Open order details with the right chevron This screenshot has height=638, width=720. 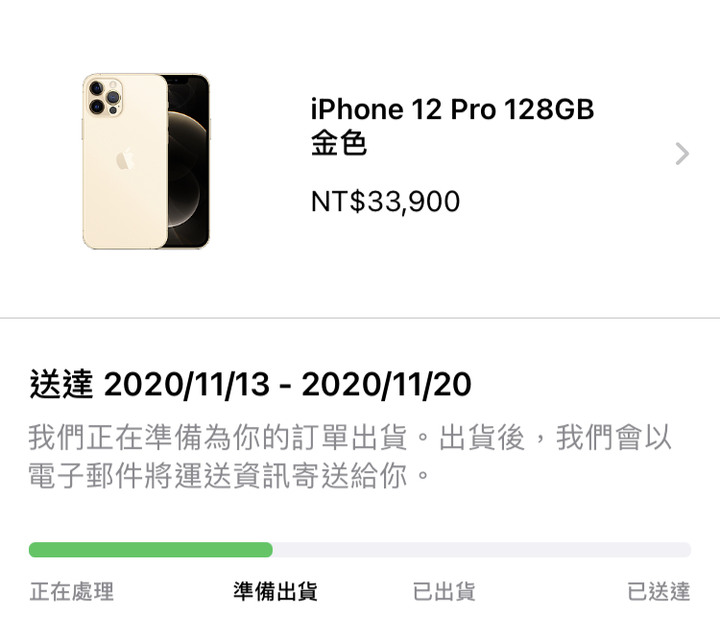point(682,154)
